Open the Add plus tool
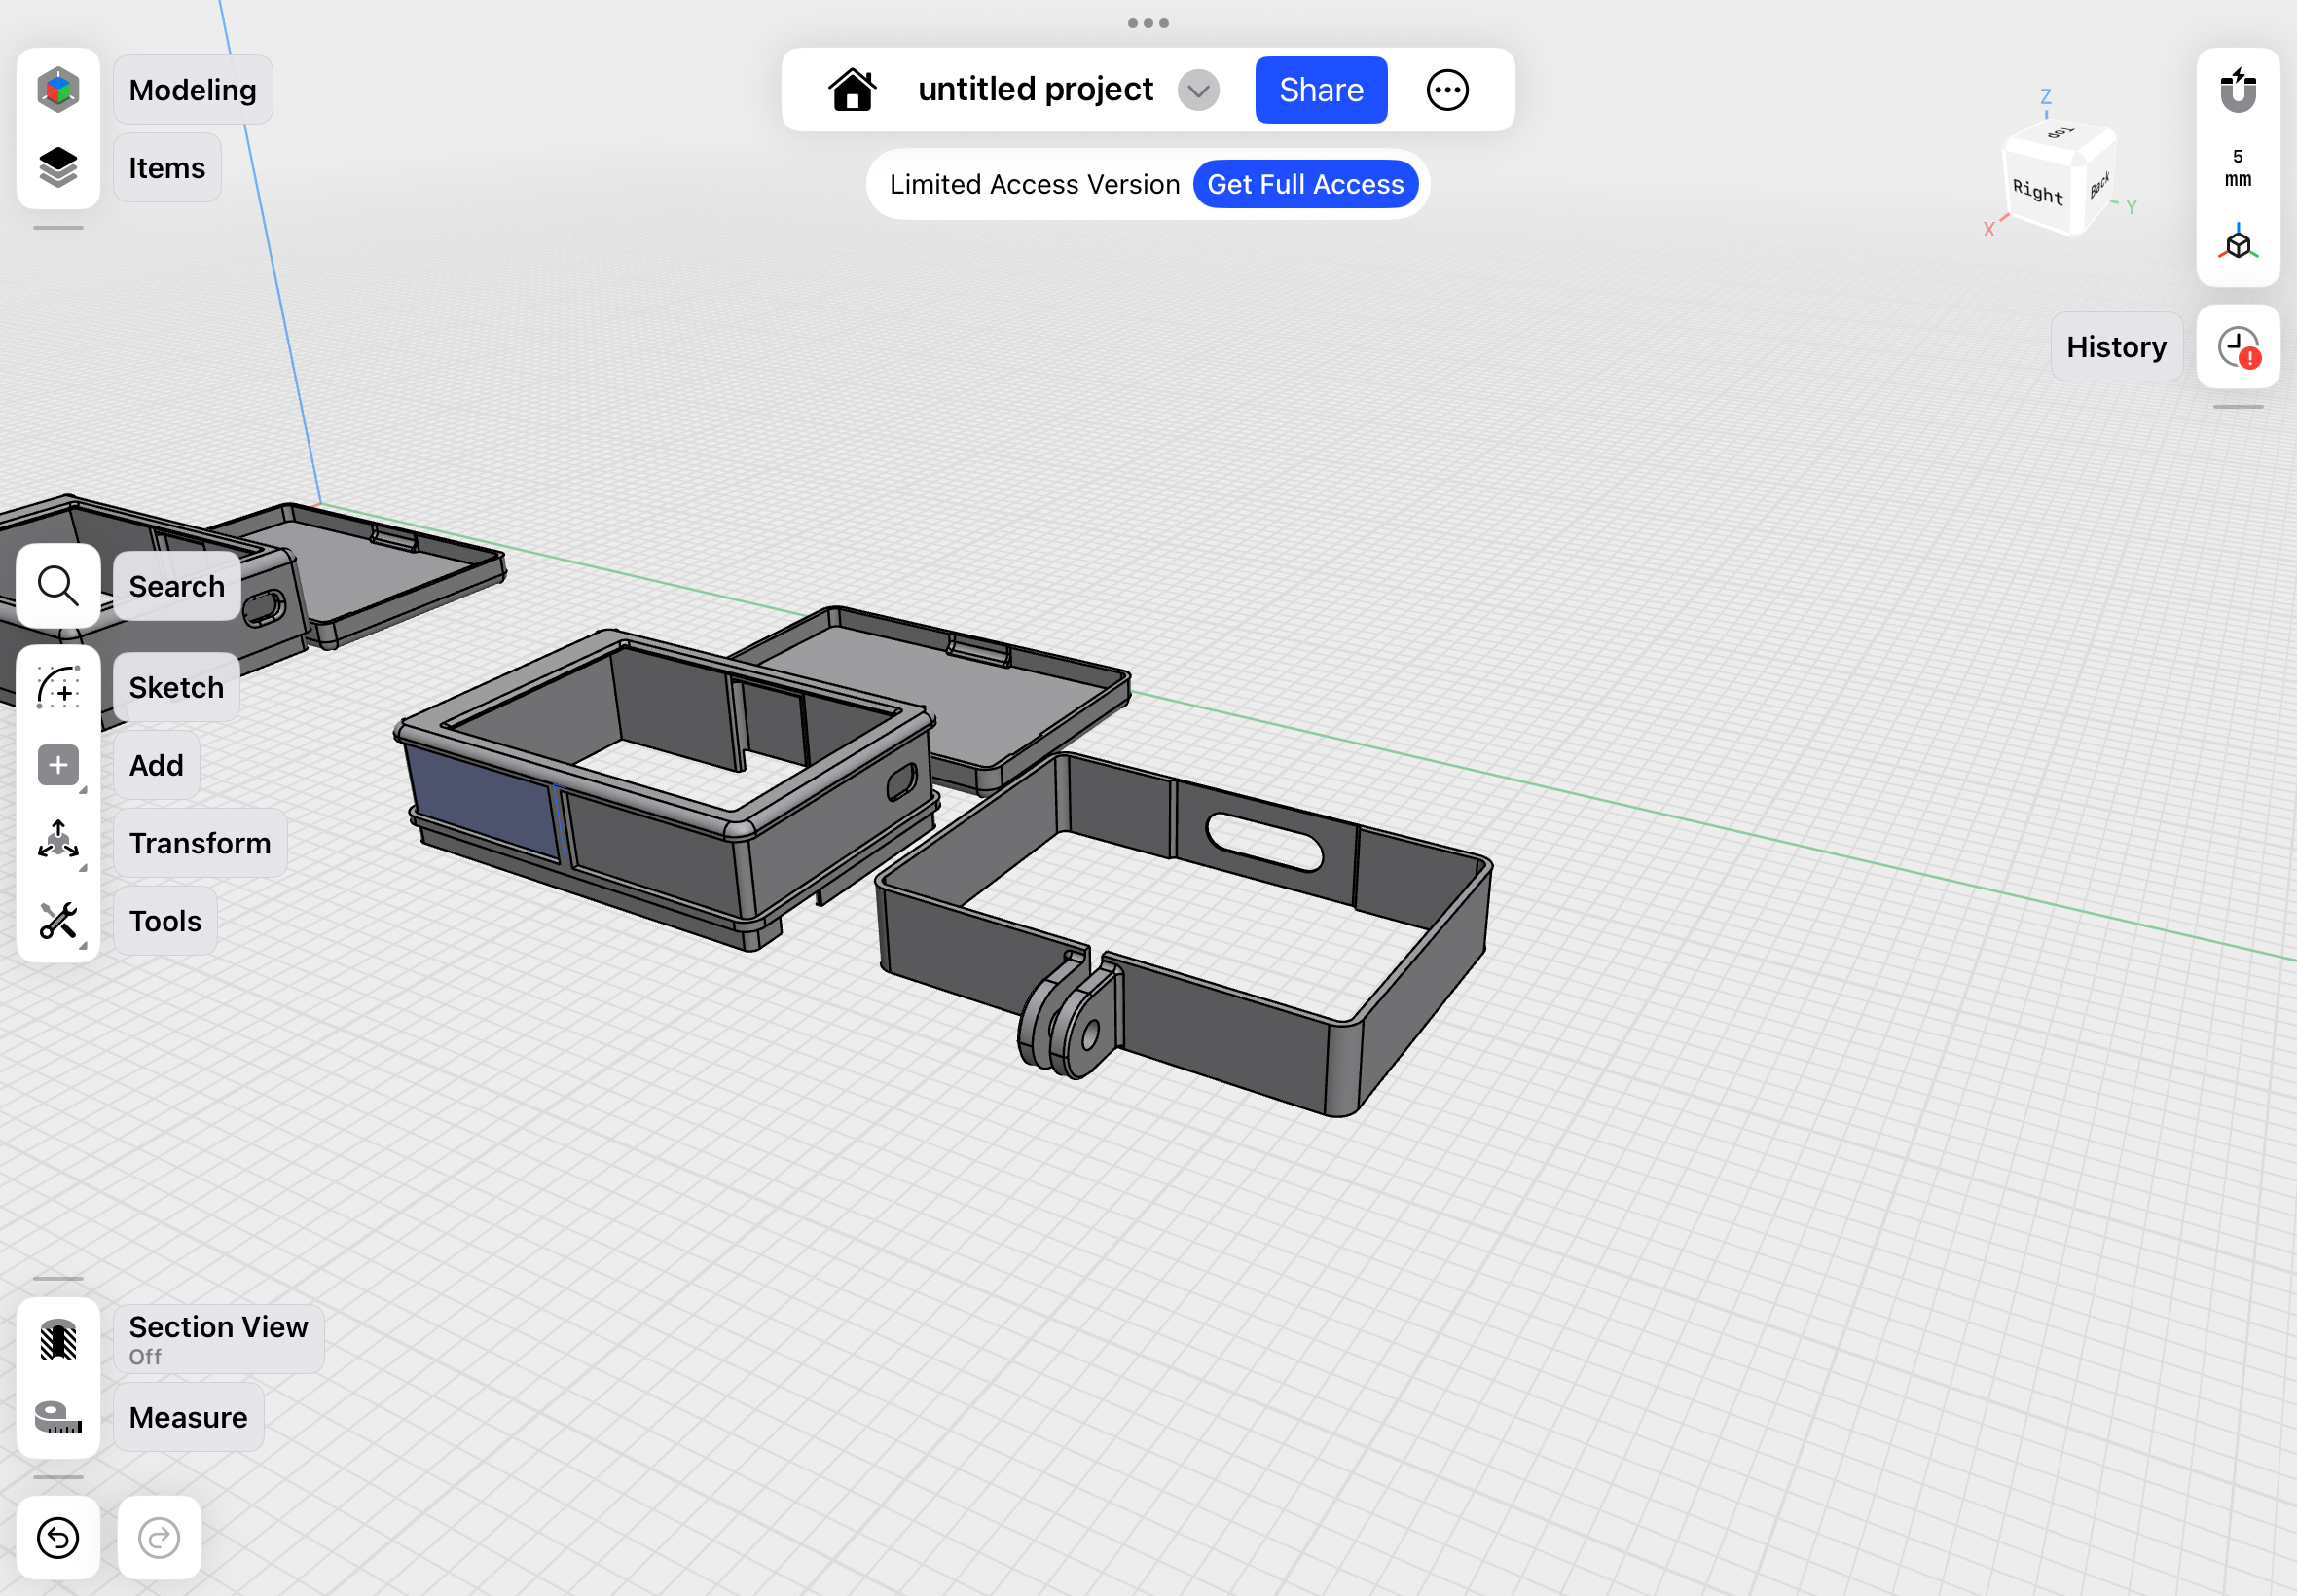The width and height of the screenshot is (2297, 1596). [58, 766]
